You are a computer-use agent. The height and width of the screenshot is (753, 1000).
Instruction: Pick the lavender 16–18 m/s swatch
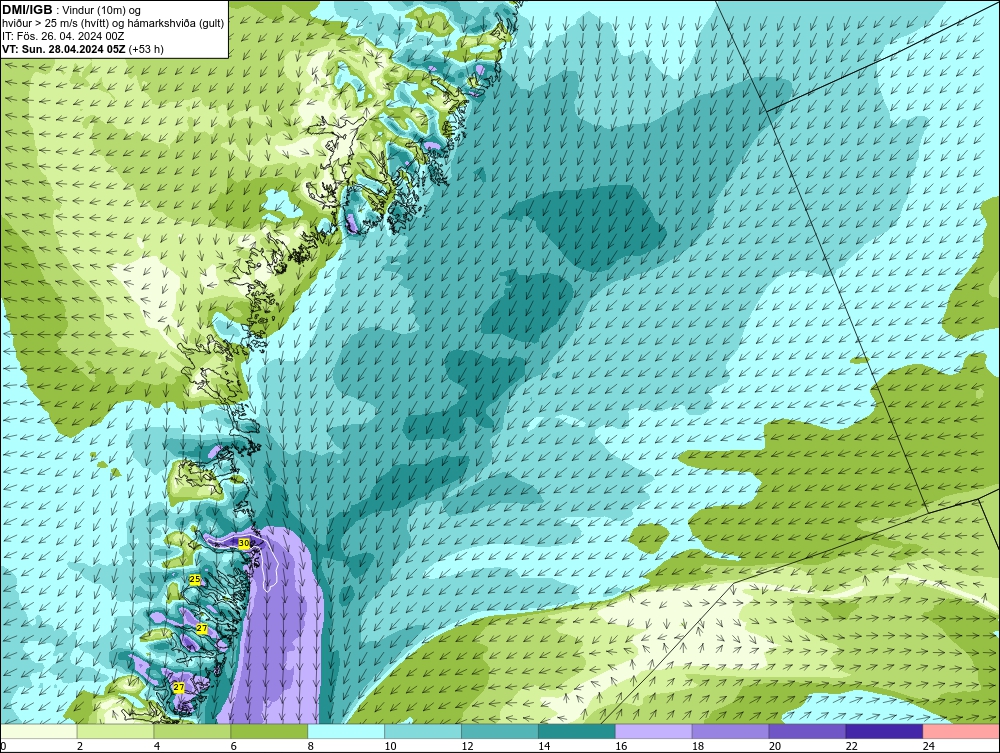(x=654, y=731)
